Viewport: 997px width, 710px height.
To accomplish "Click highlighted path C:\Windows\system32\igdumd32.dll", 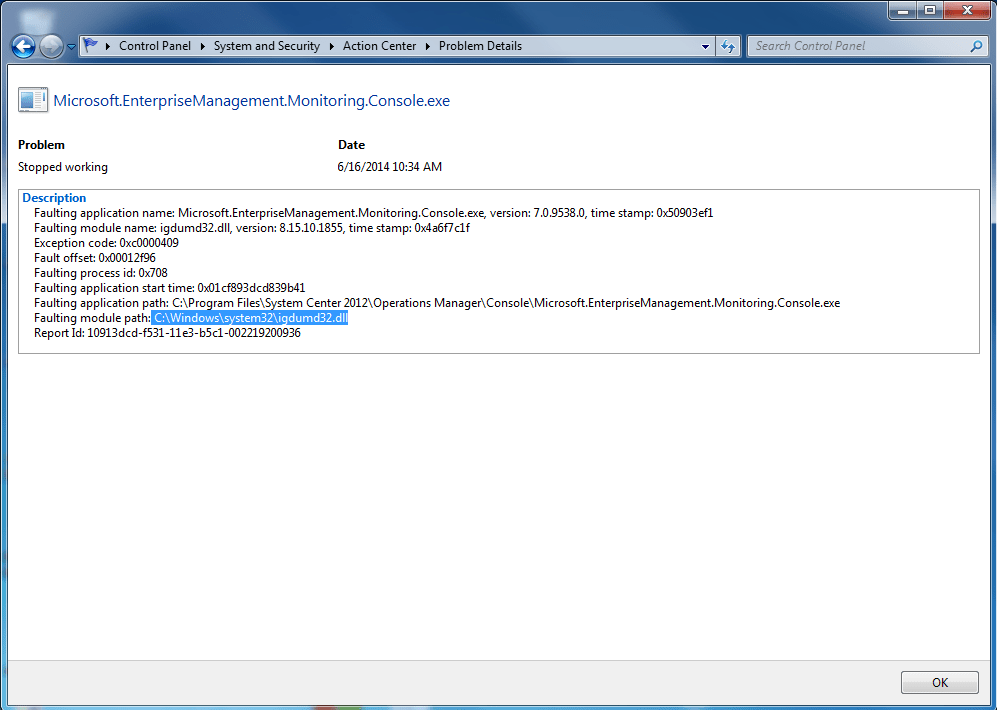I will [x=250, y=318].
